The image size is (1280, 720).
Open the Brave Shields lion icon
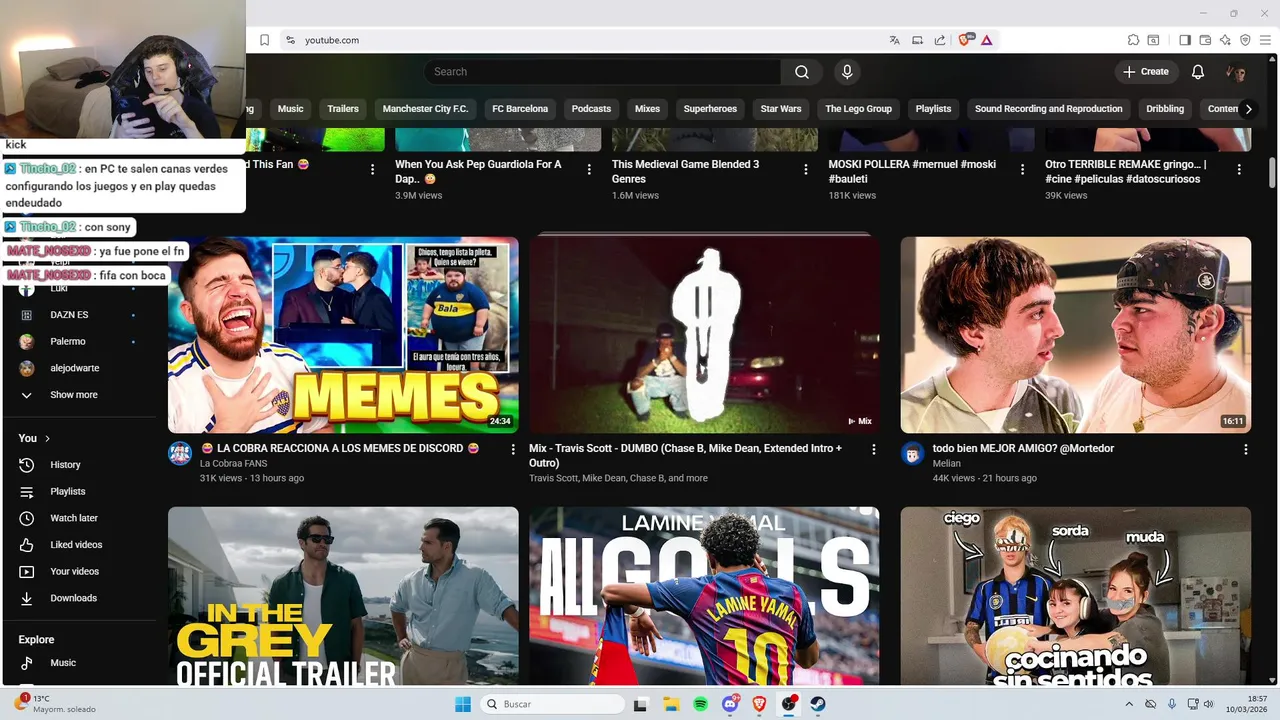tap(966, 40)
